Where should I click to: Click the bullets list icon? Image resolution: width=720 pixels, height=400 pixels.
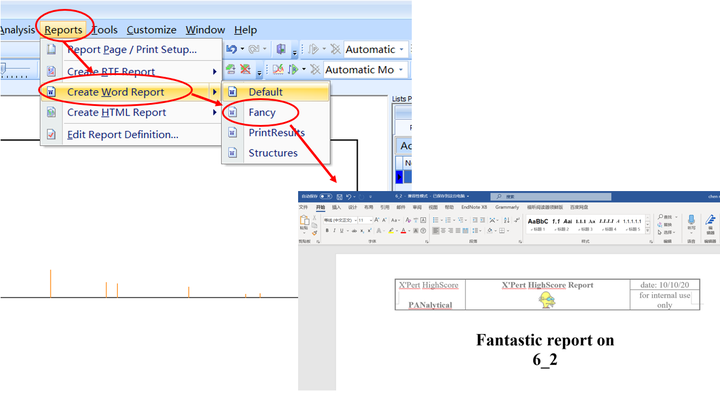tap(436, 220)
